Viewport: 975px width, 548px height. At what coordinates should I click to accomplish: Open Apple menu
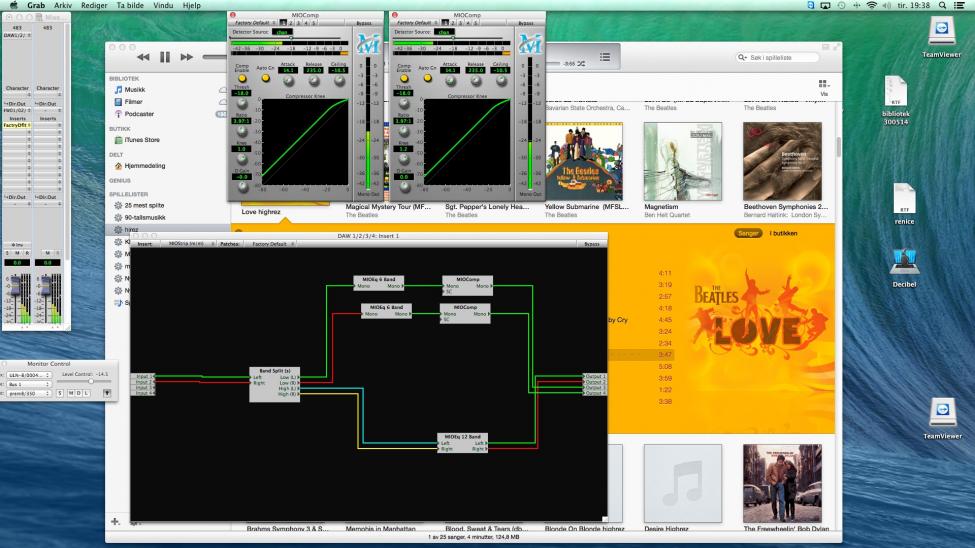pyautogui.click(x=13, y=5)
